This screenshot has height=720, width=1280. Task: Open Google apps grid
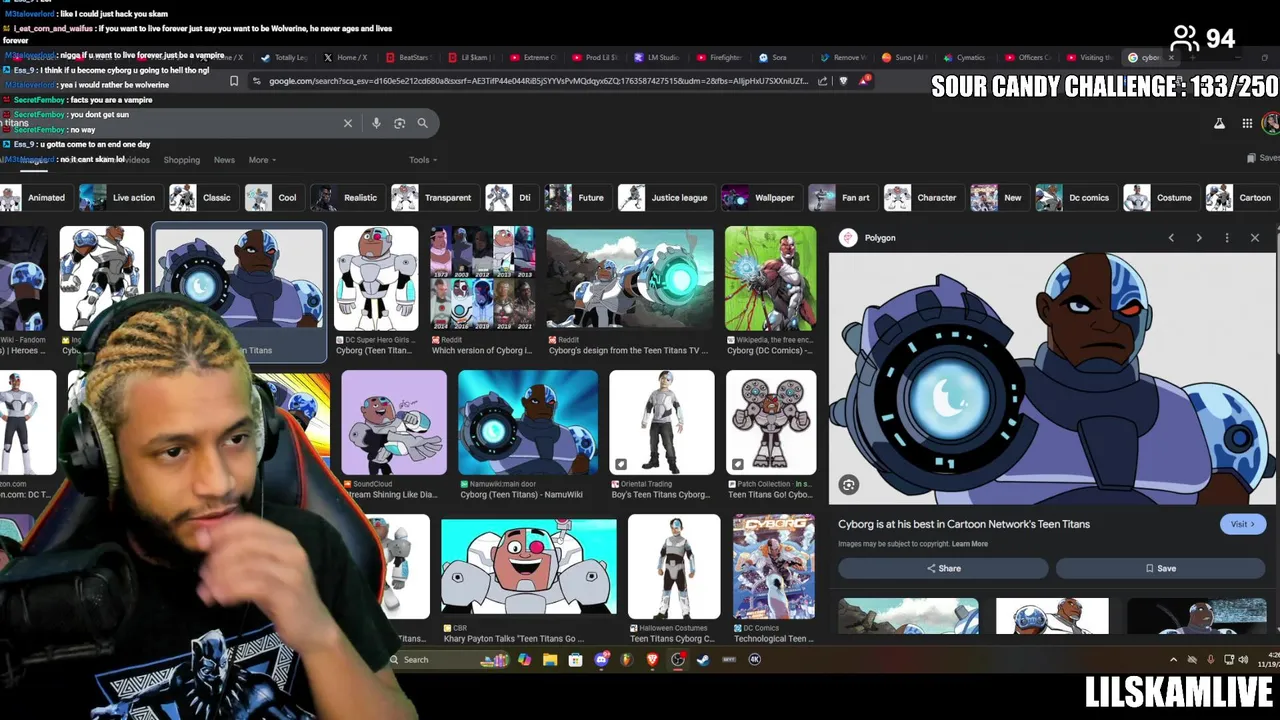point(1247,123)
